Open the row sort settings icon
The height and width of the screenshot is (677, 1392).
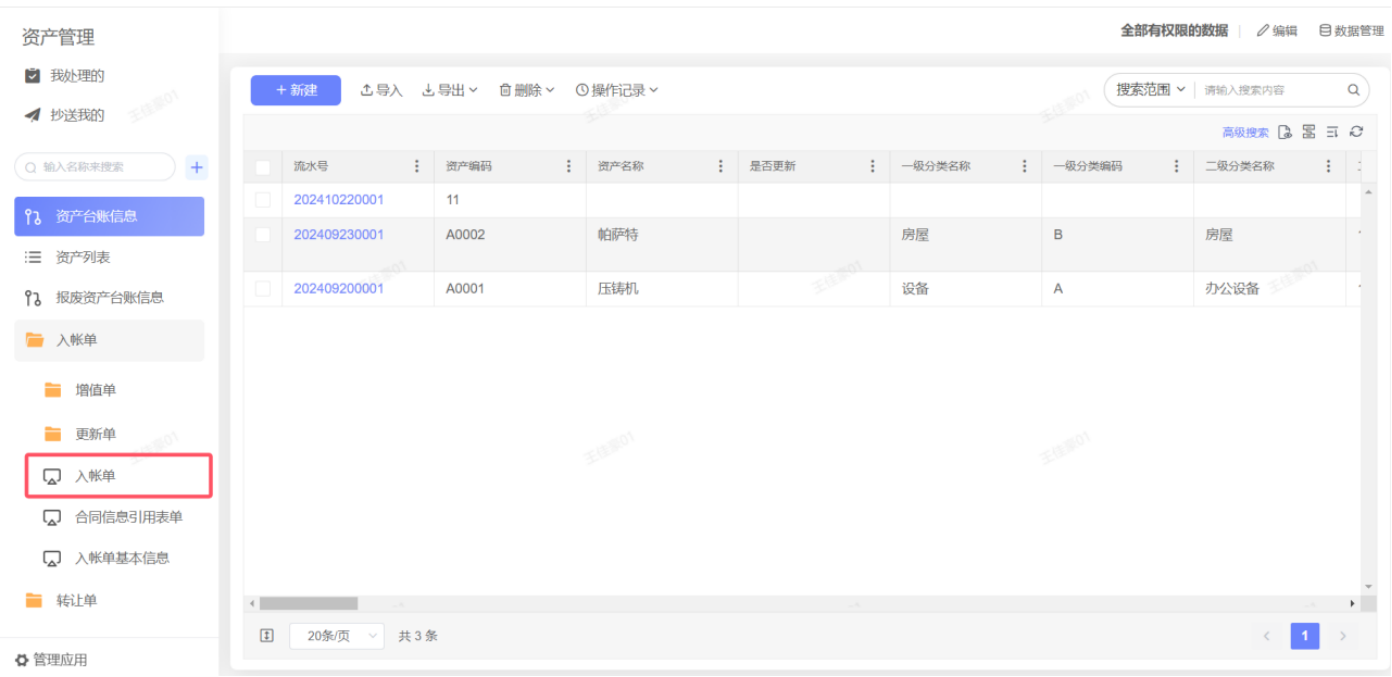pos(1332,132)
